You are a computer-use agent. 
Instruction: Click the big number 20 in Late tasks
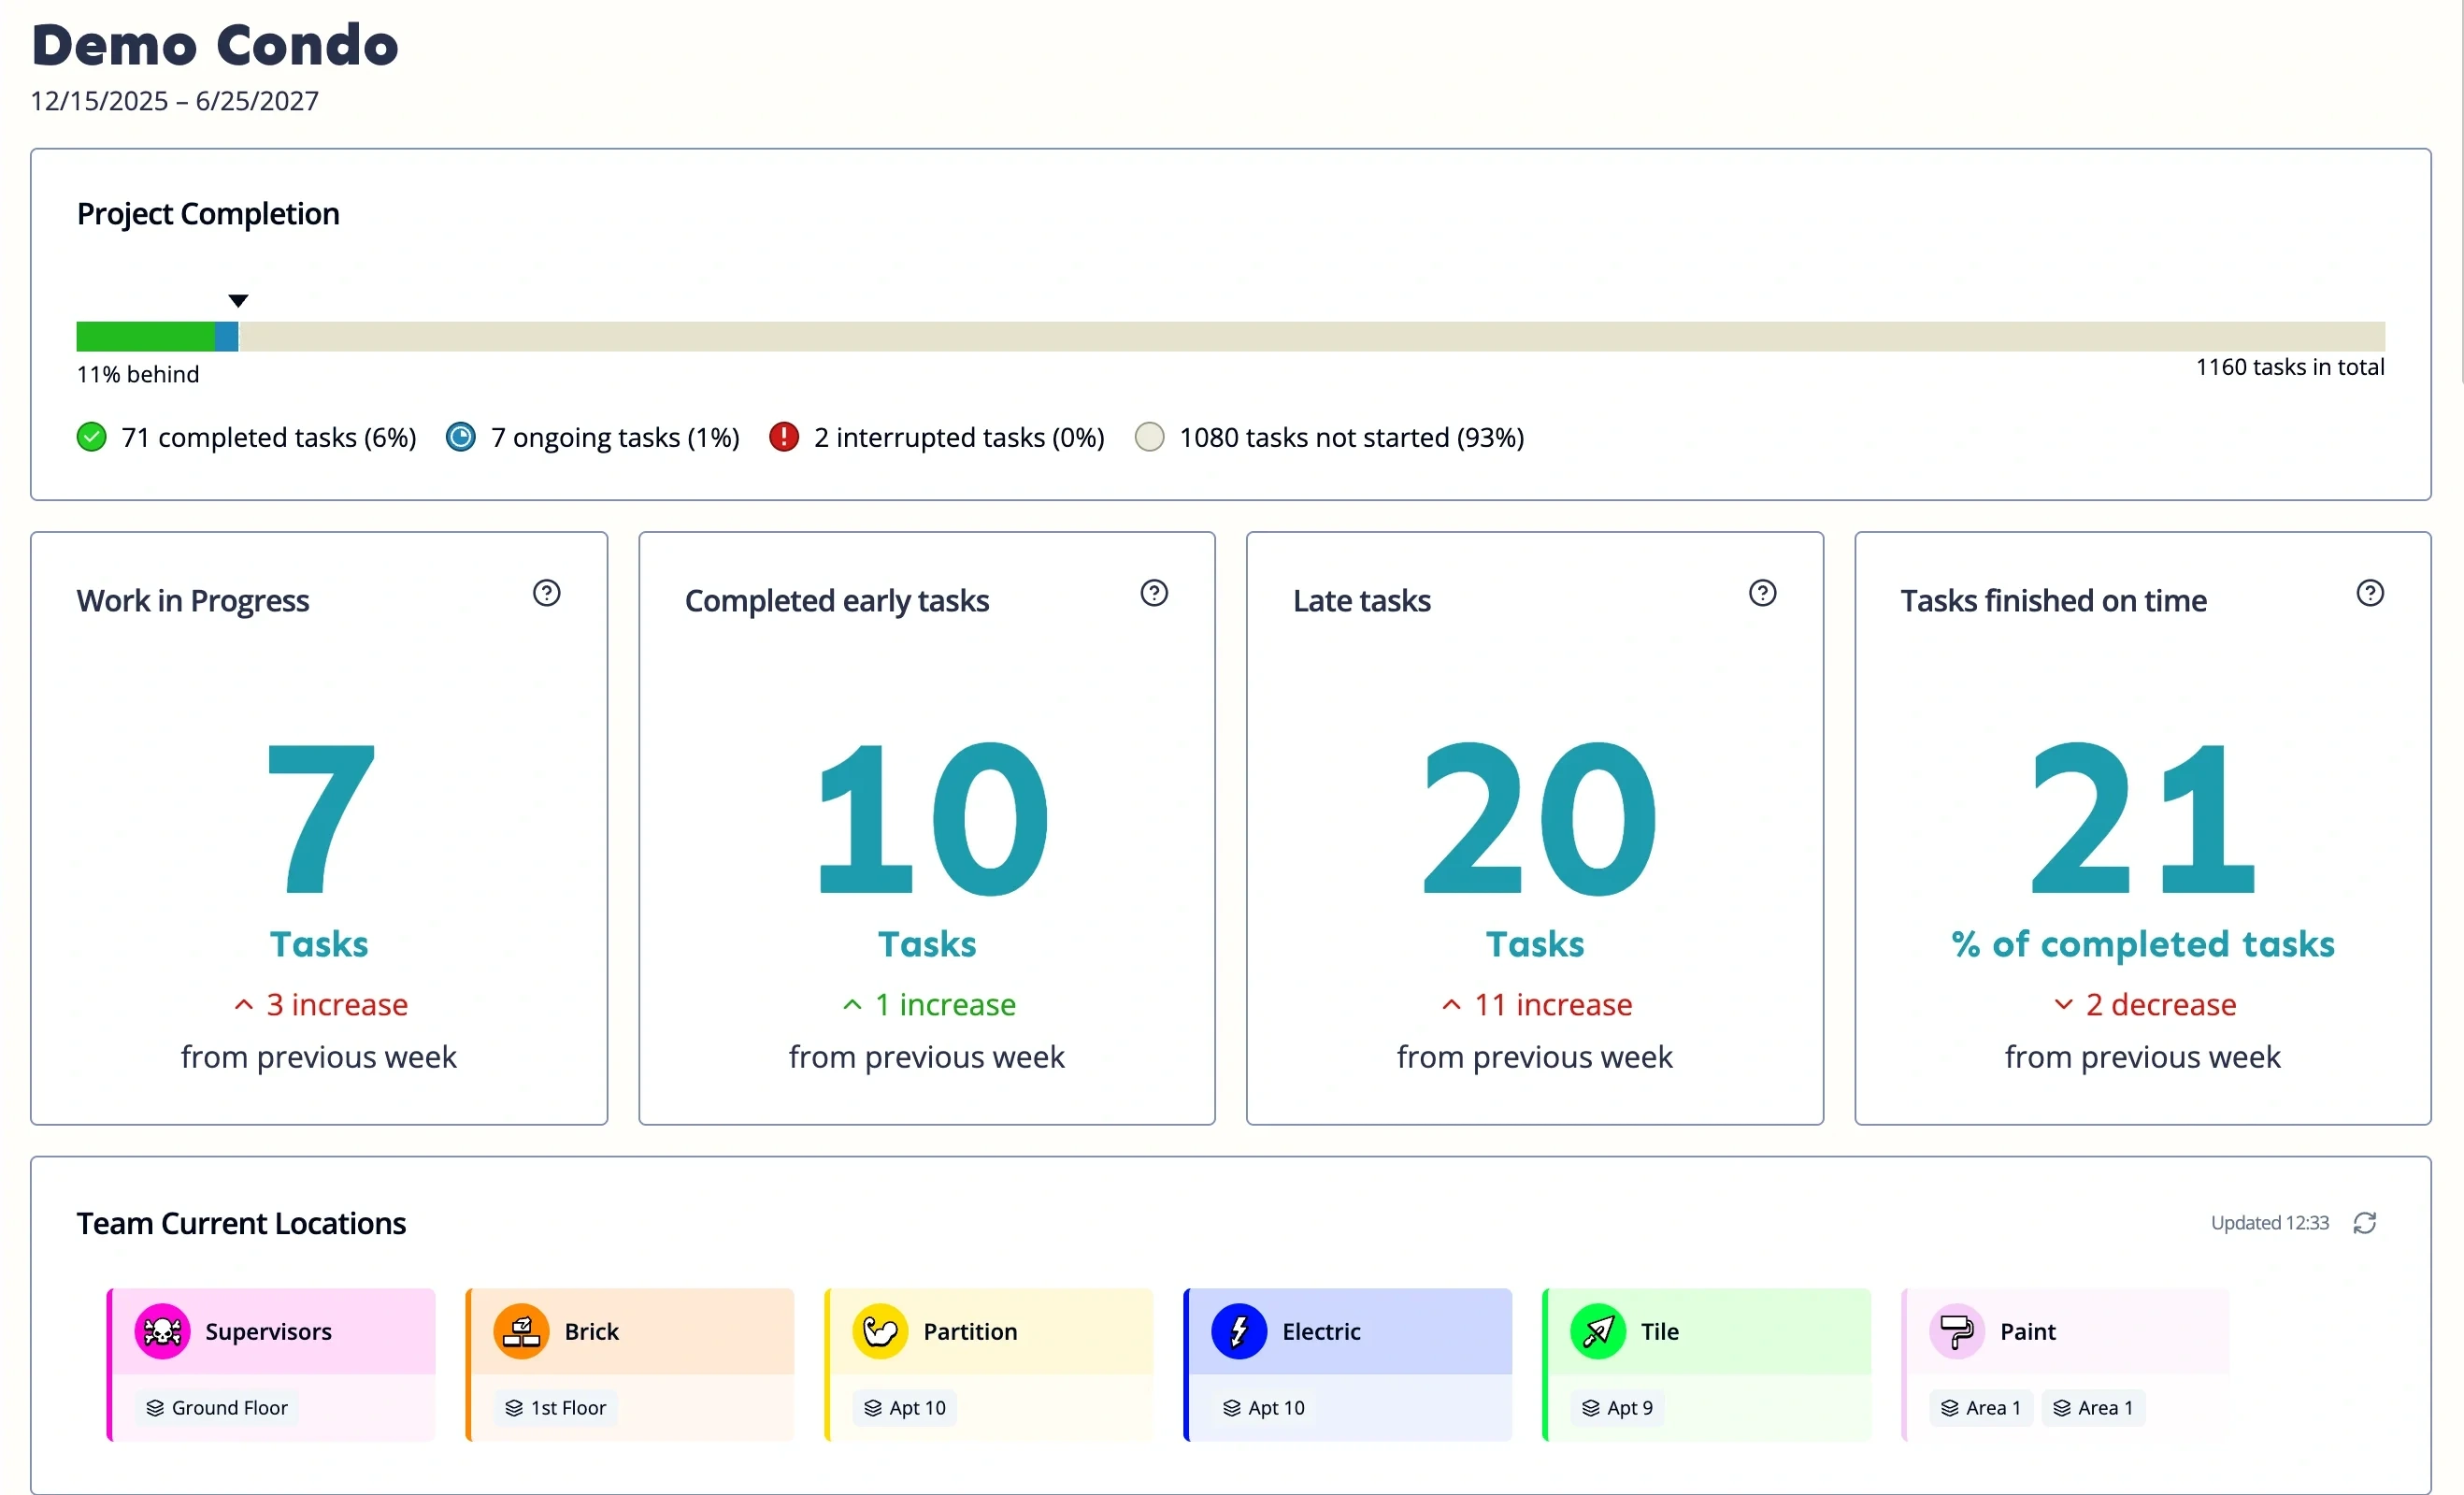coord(1540,818)
